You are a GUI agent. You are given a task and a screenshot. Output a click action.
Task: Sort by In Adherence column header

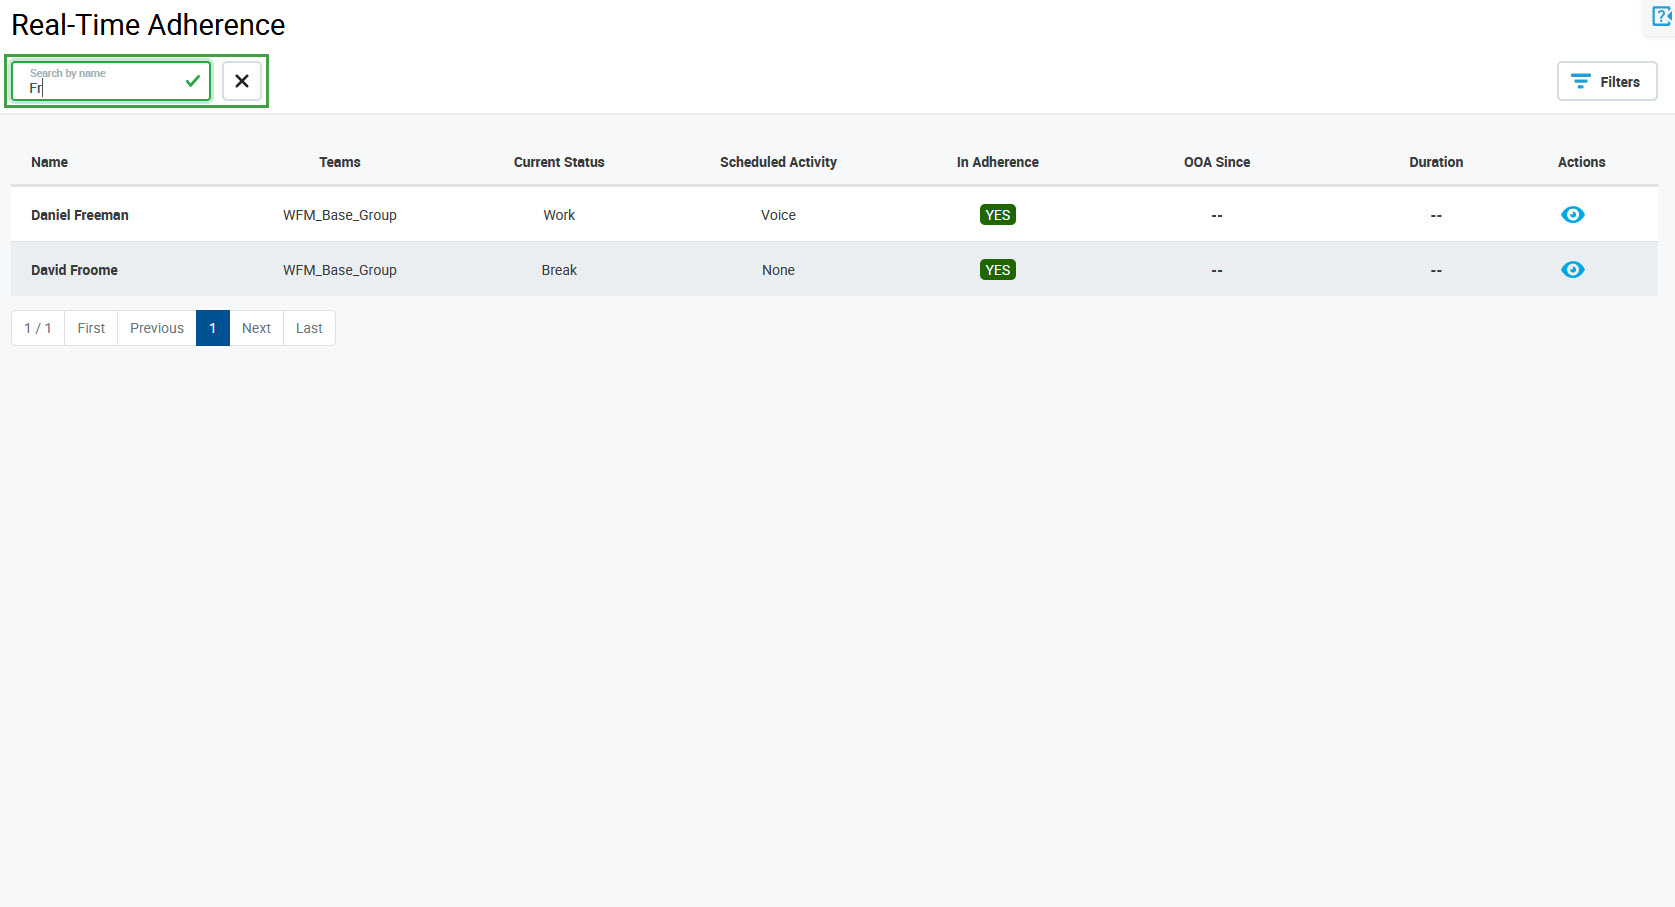997,162
